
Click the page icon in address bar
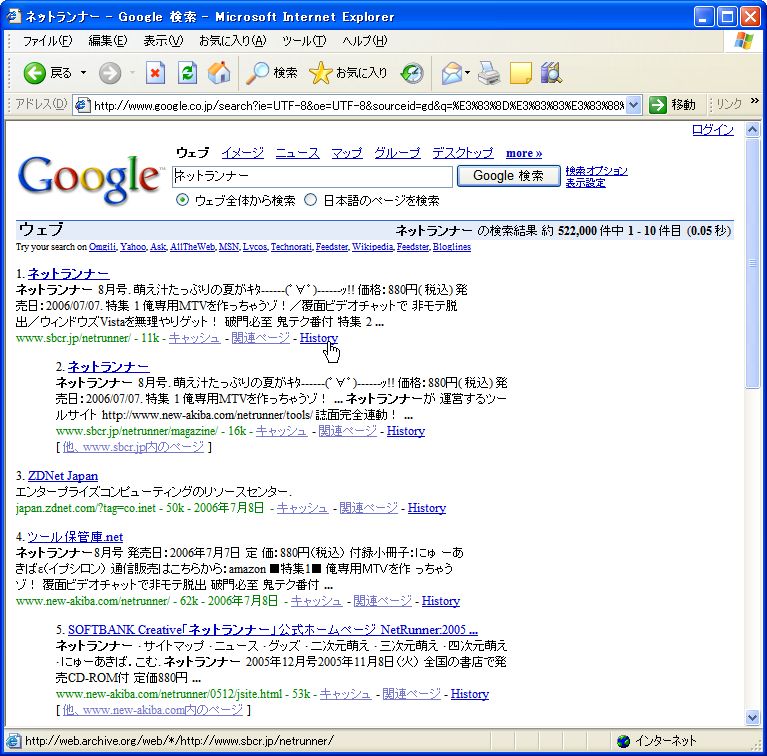click(x=83, y=105)
